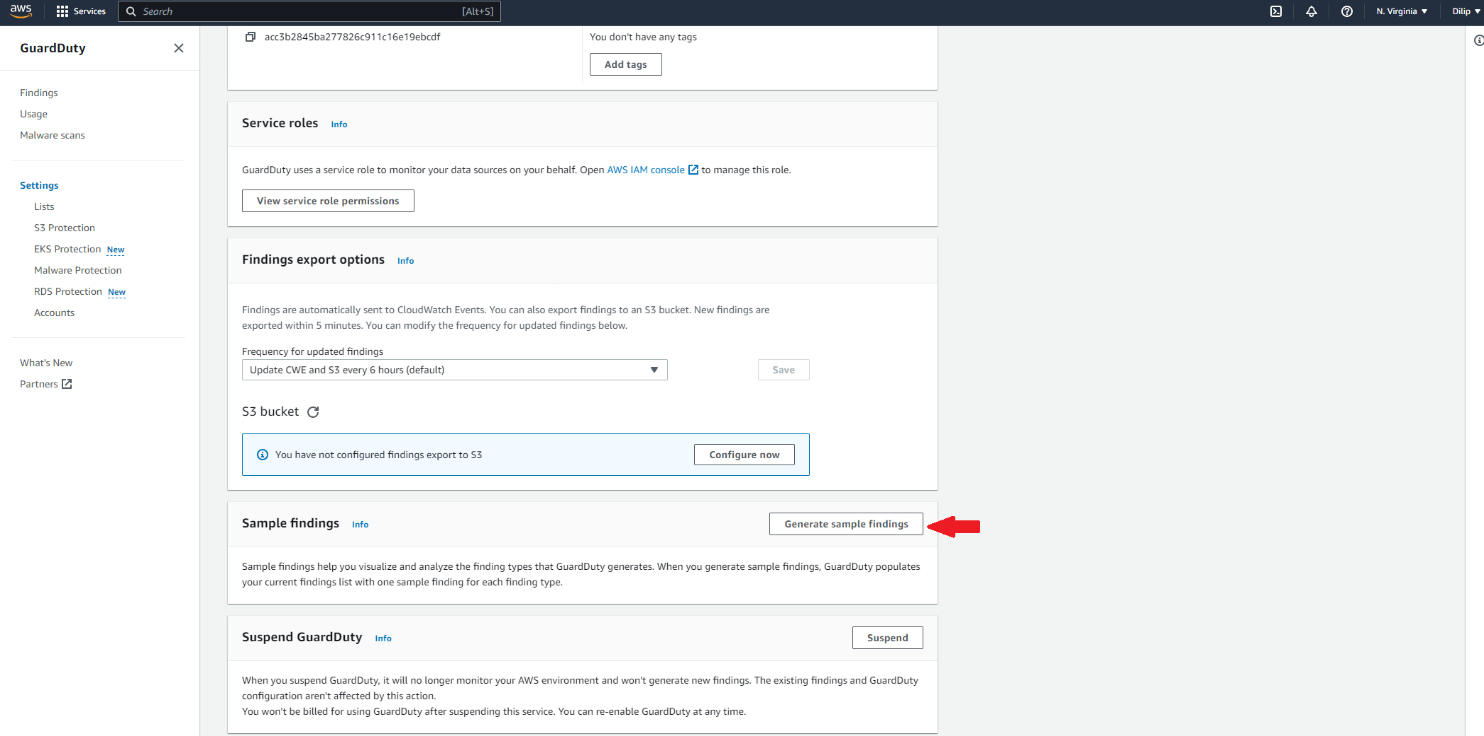This screenshot has width=1484, height=736.
Task: Click Generate sample findings button
Action: click(x=846, y=524)
